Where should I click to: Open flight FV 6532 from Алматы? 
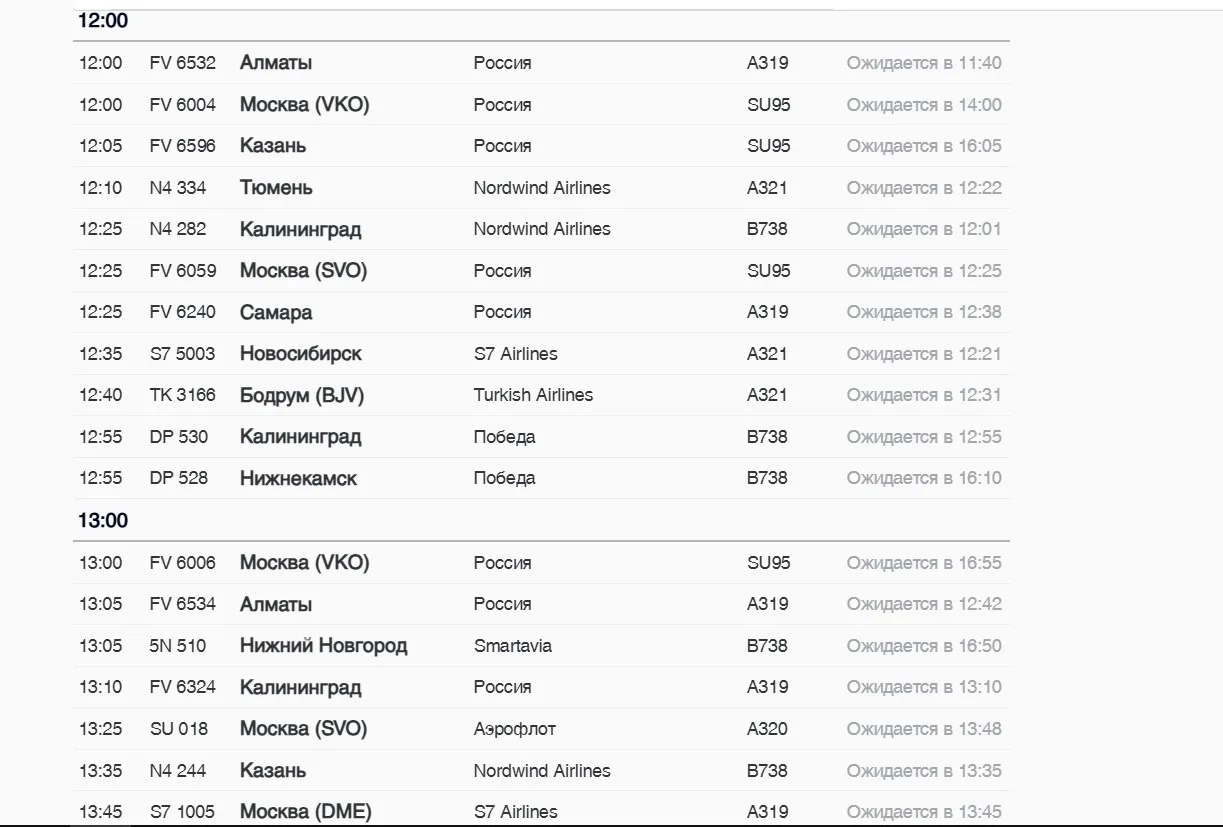[x=541, y=63]
